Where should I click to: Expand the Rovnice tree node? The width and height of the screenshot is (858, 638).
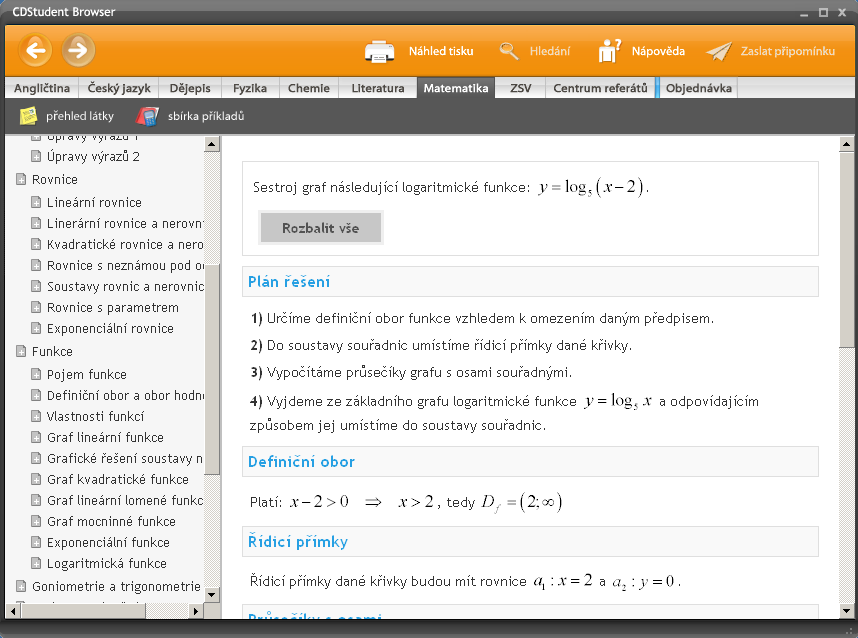(21, 179)
